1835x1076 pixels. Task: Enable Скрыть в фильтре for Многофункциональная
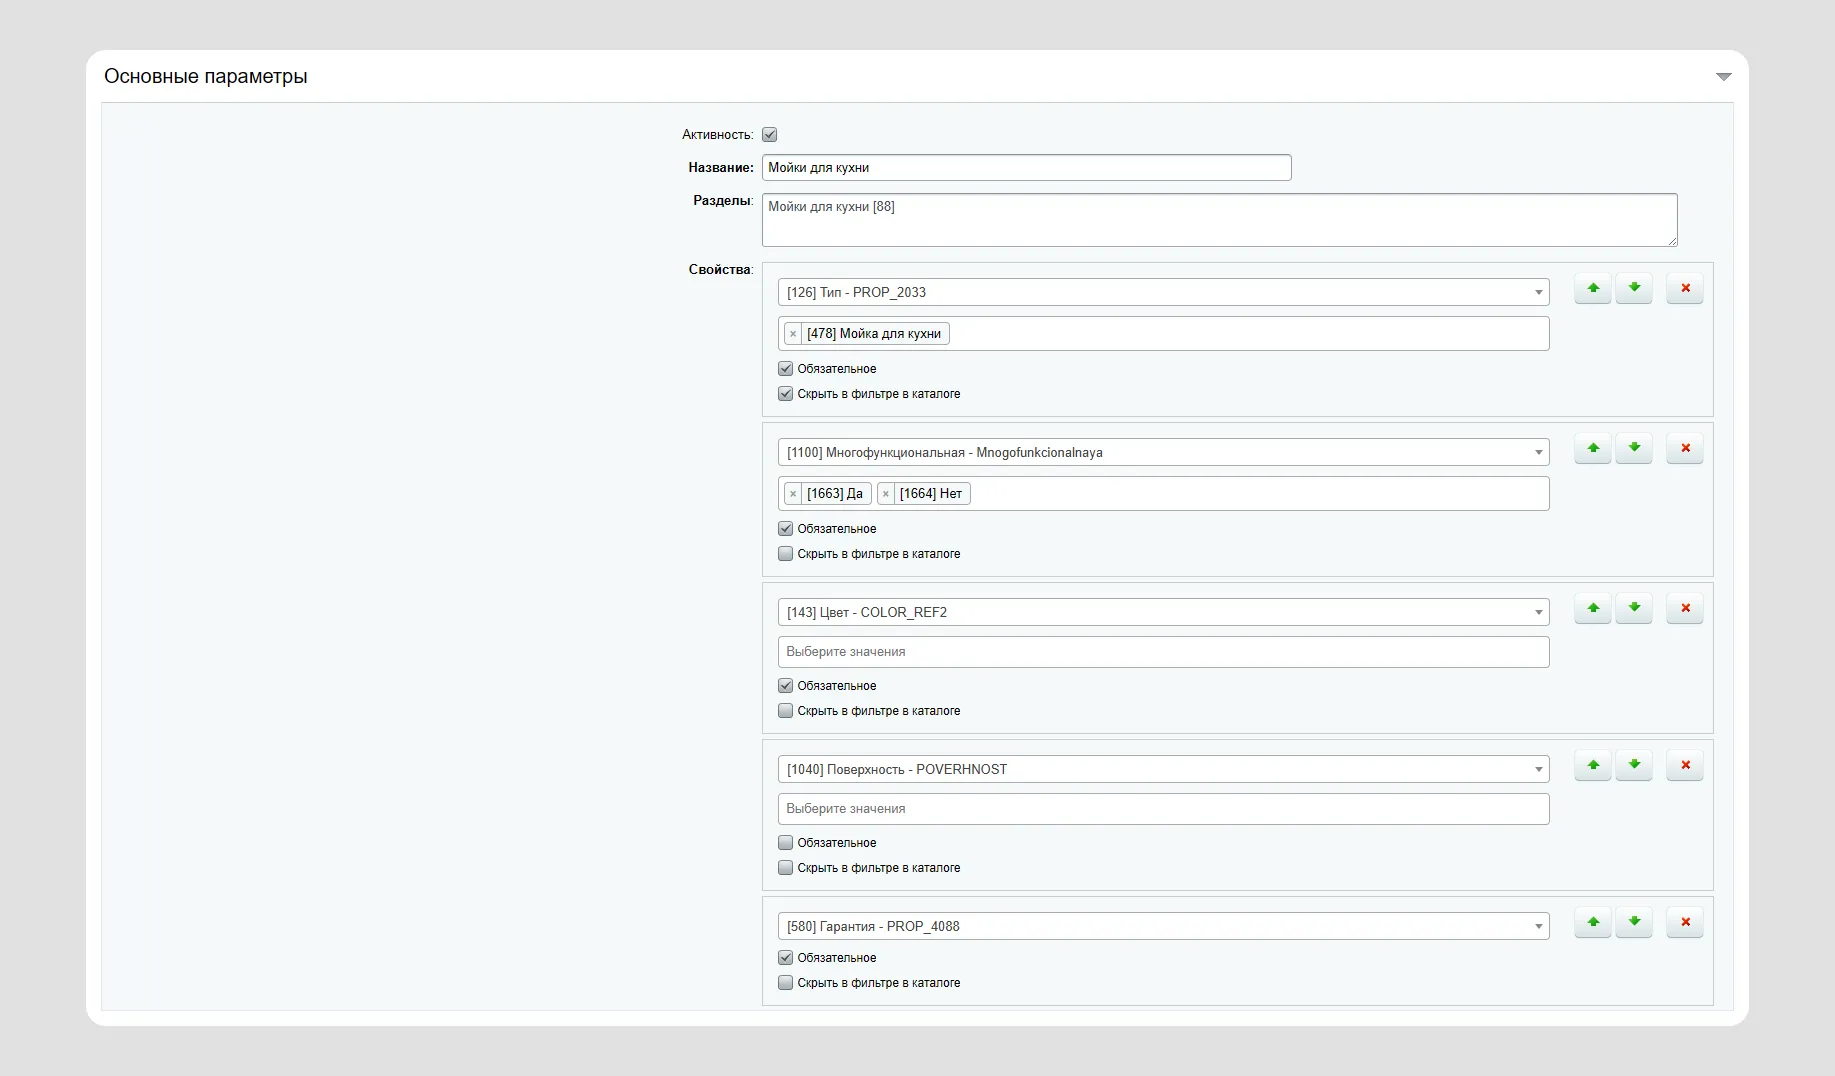tap(785, 554)
